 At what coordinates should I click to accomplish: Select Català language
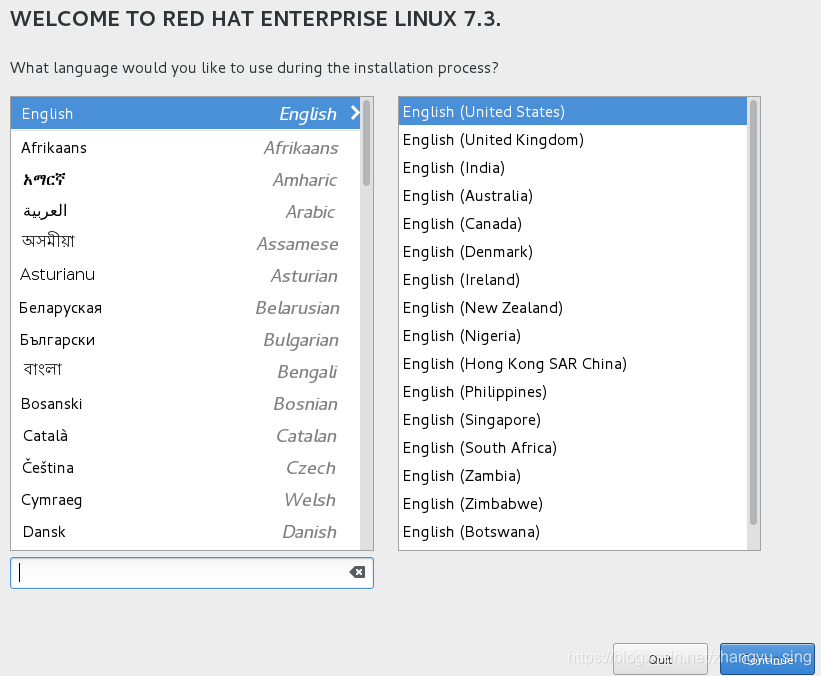pyautogui.click(x=185, y=435)
